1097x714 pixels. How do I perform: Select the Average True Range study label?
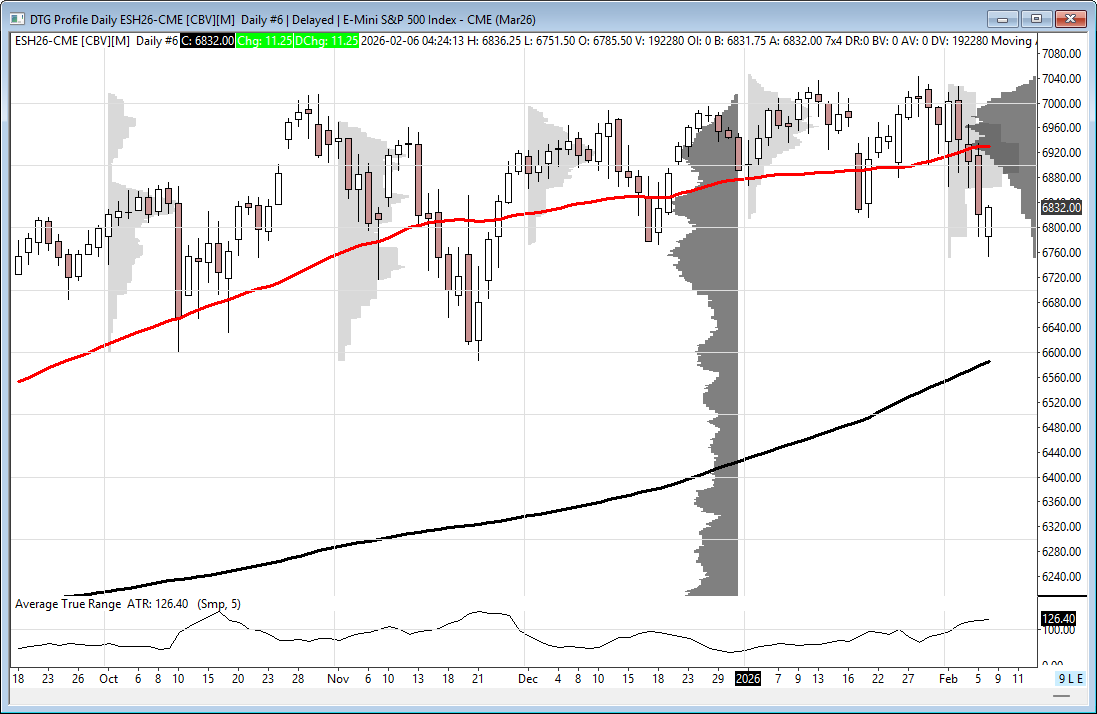pyautogui.click(x=69, y=604)
